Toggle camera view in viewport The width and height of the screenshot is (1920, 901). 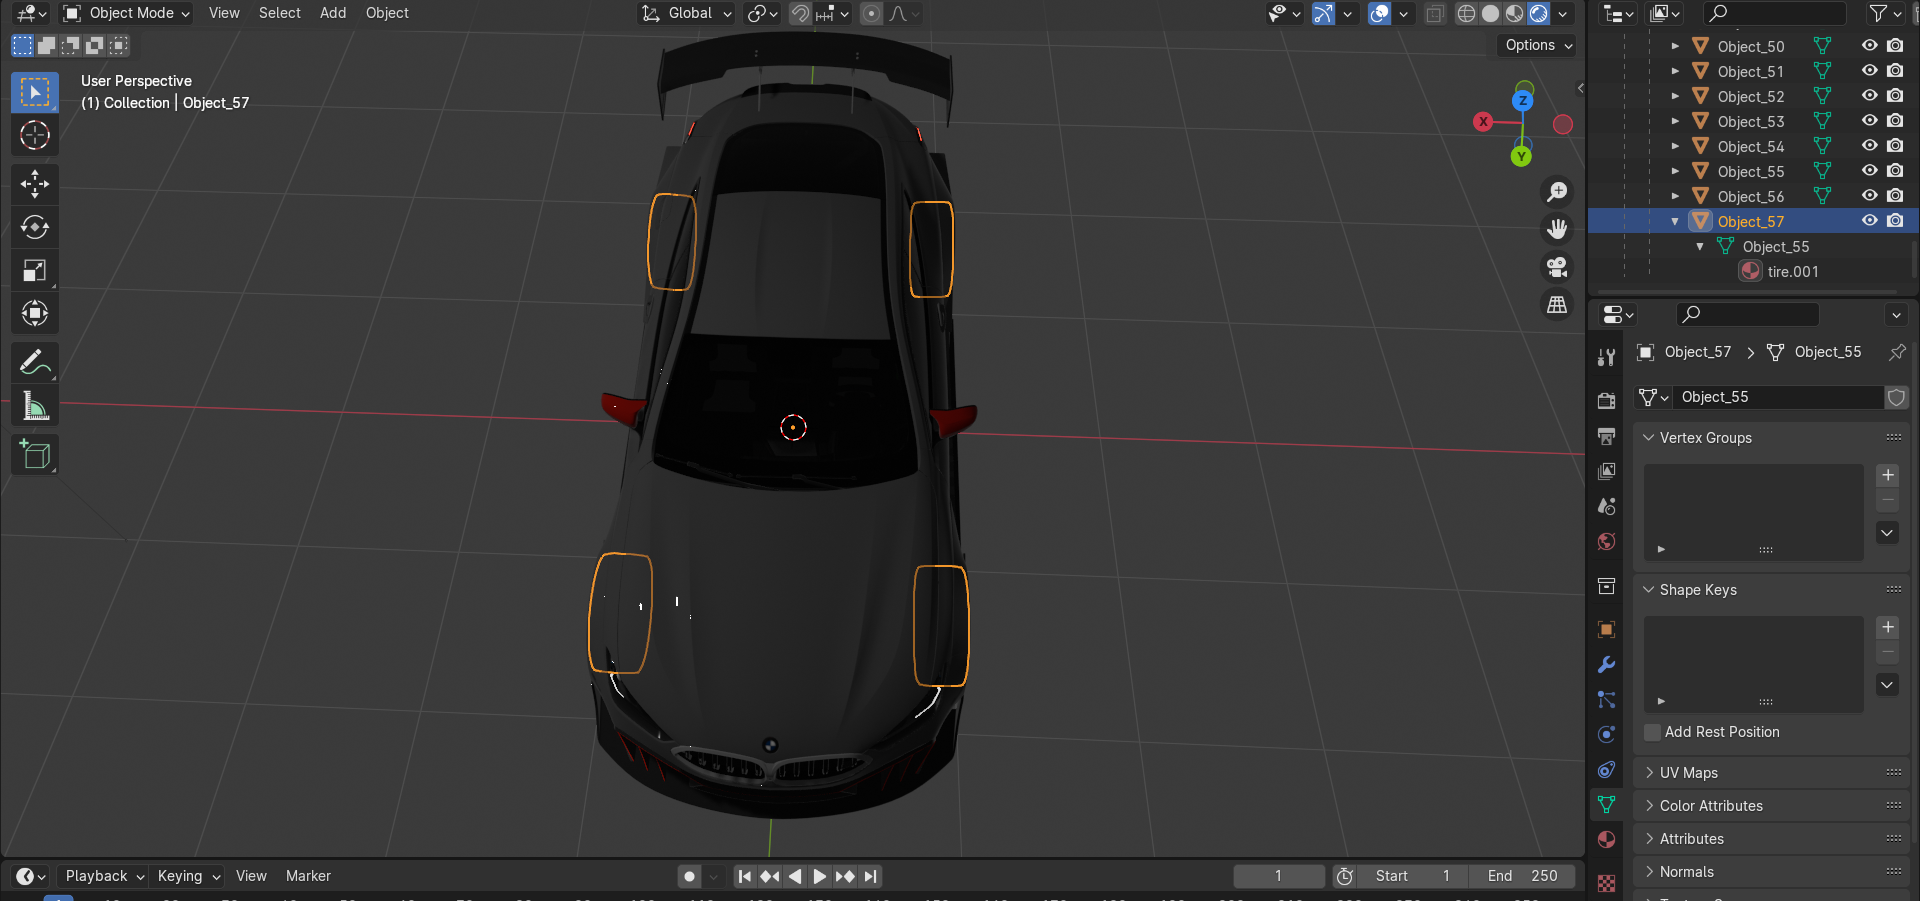click(1557, 267)
